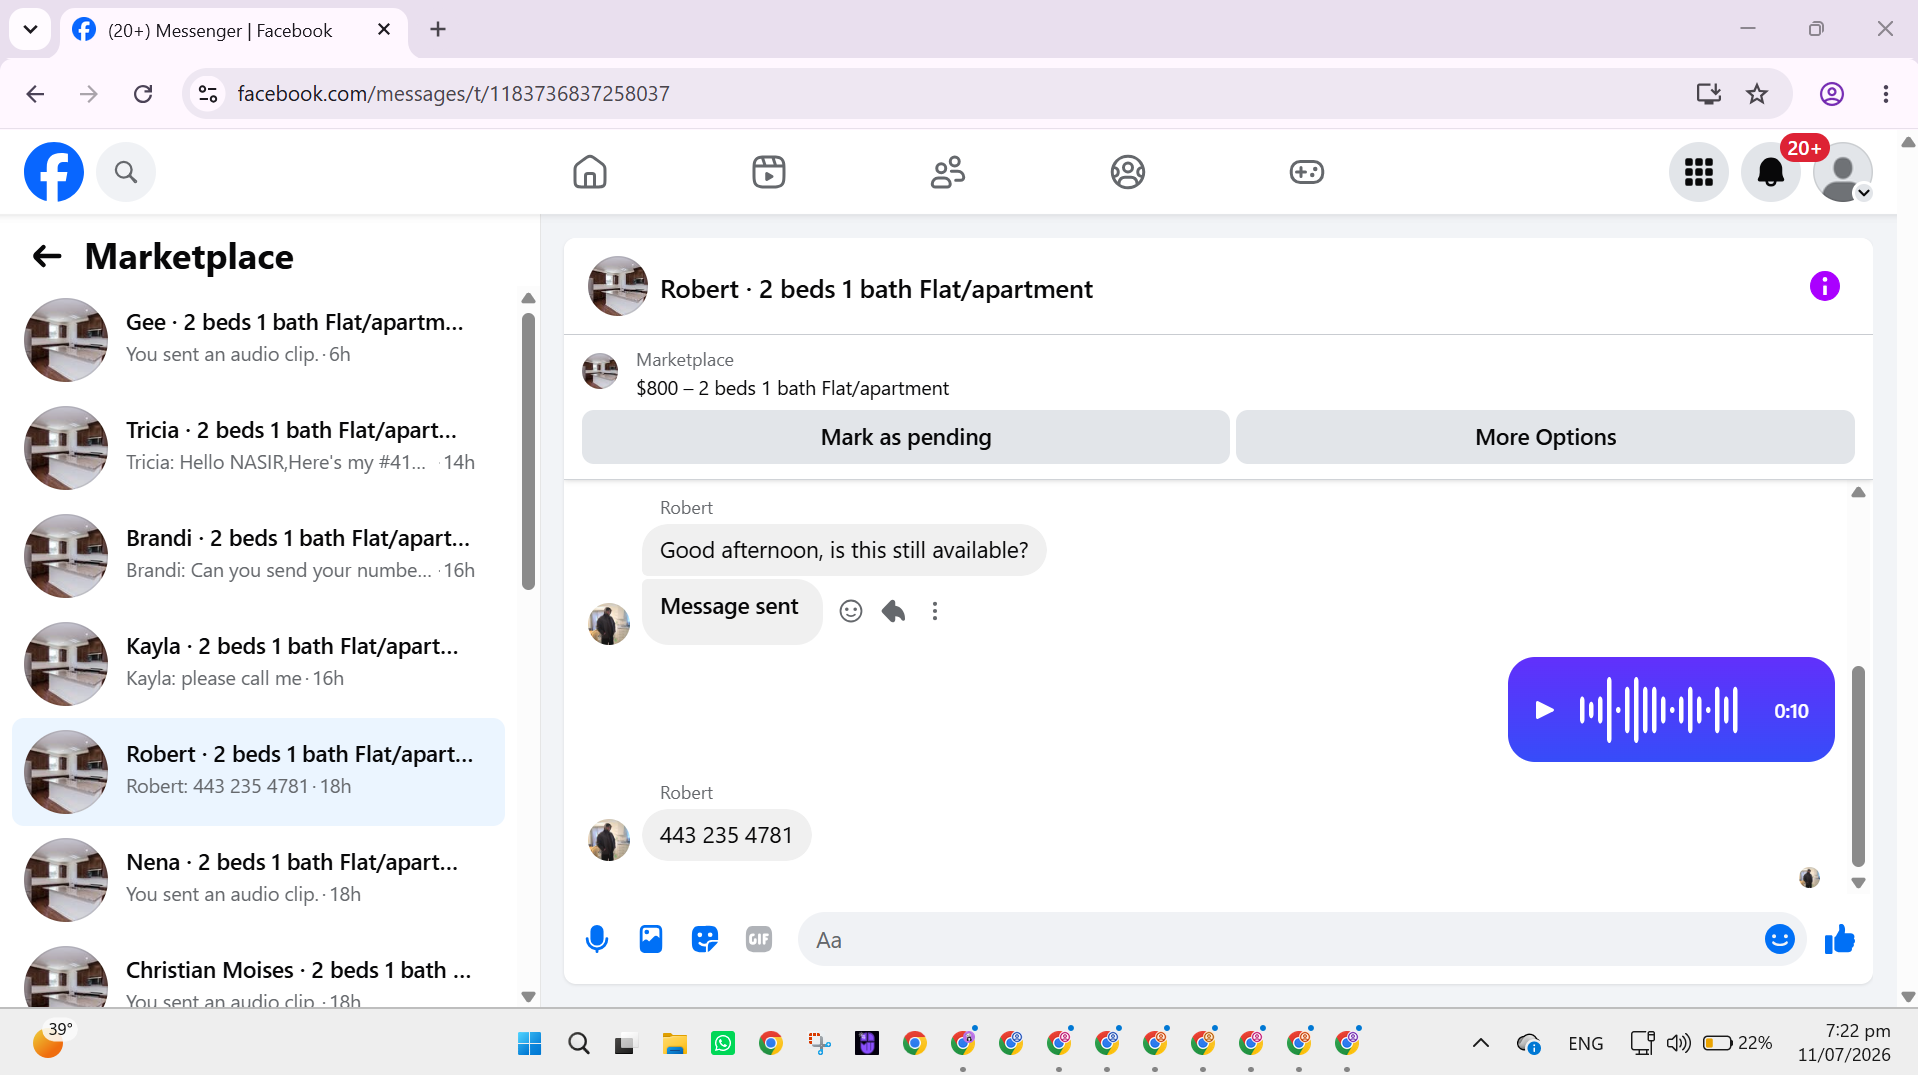Select Robert's conversation in the list

pyautogui.click(x=258, y=772)
